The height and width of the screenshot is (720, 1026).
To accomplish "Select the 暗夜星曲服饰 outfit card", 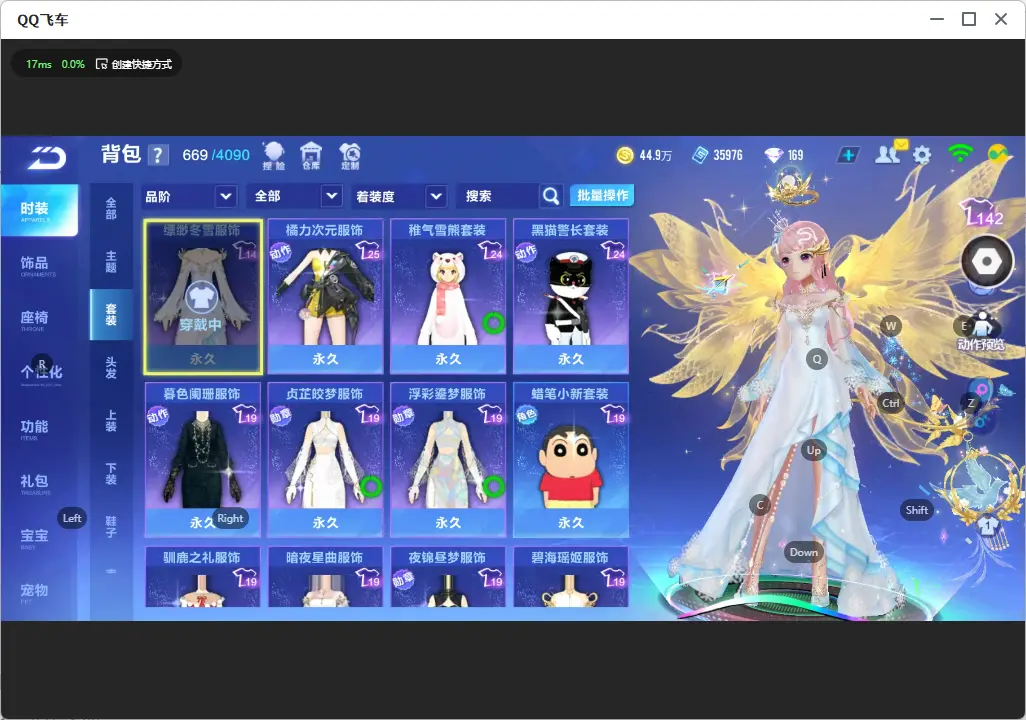I will [x=325, y=577].
